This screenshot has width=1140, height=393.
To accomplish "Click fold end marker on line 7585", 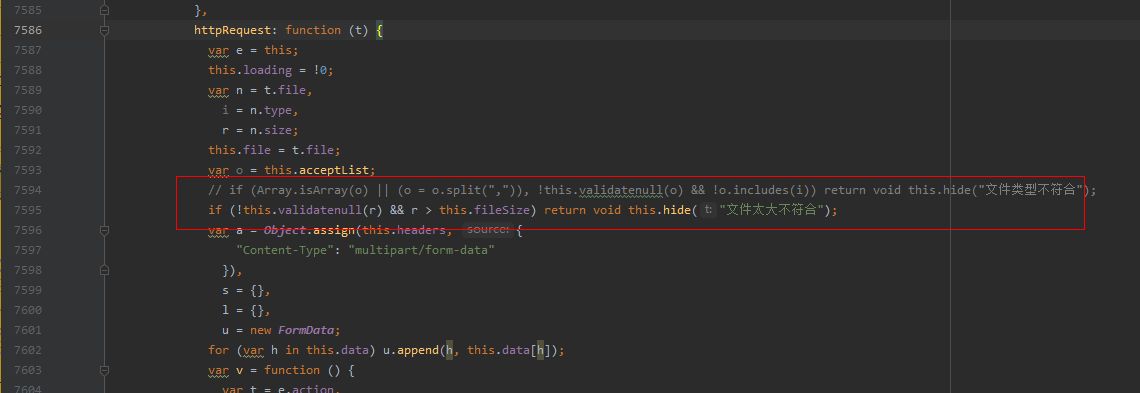I will (105, 10).
